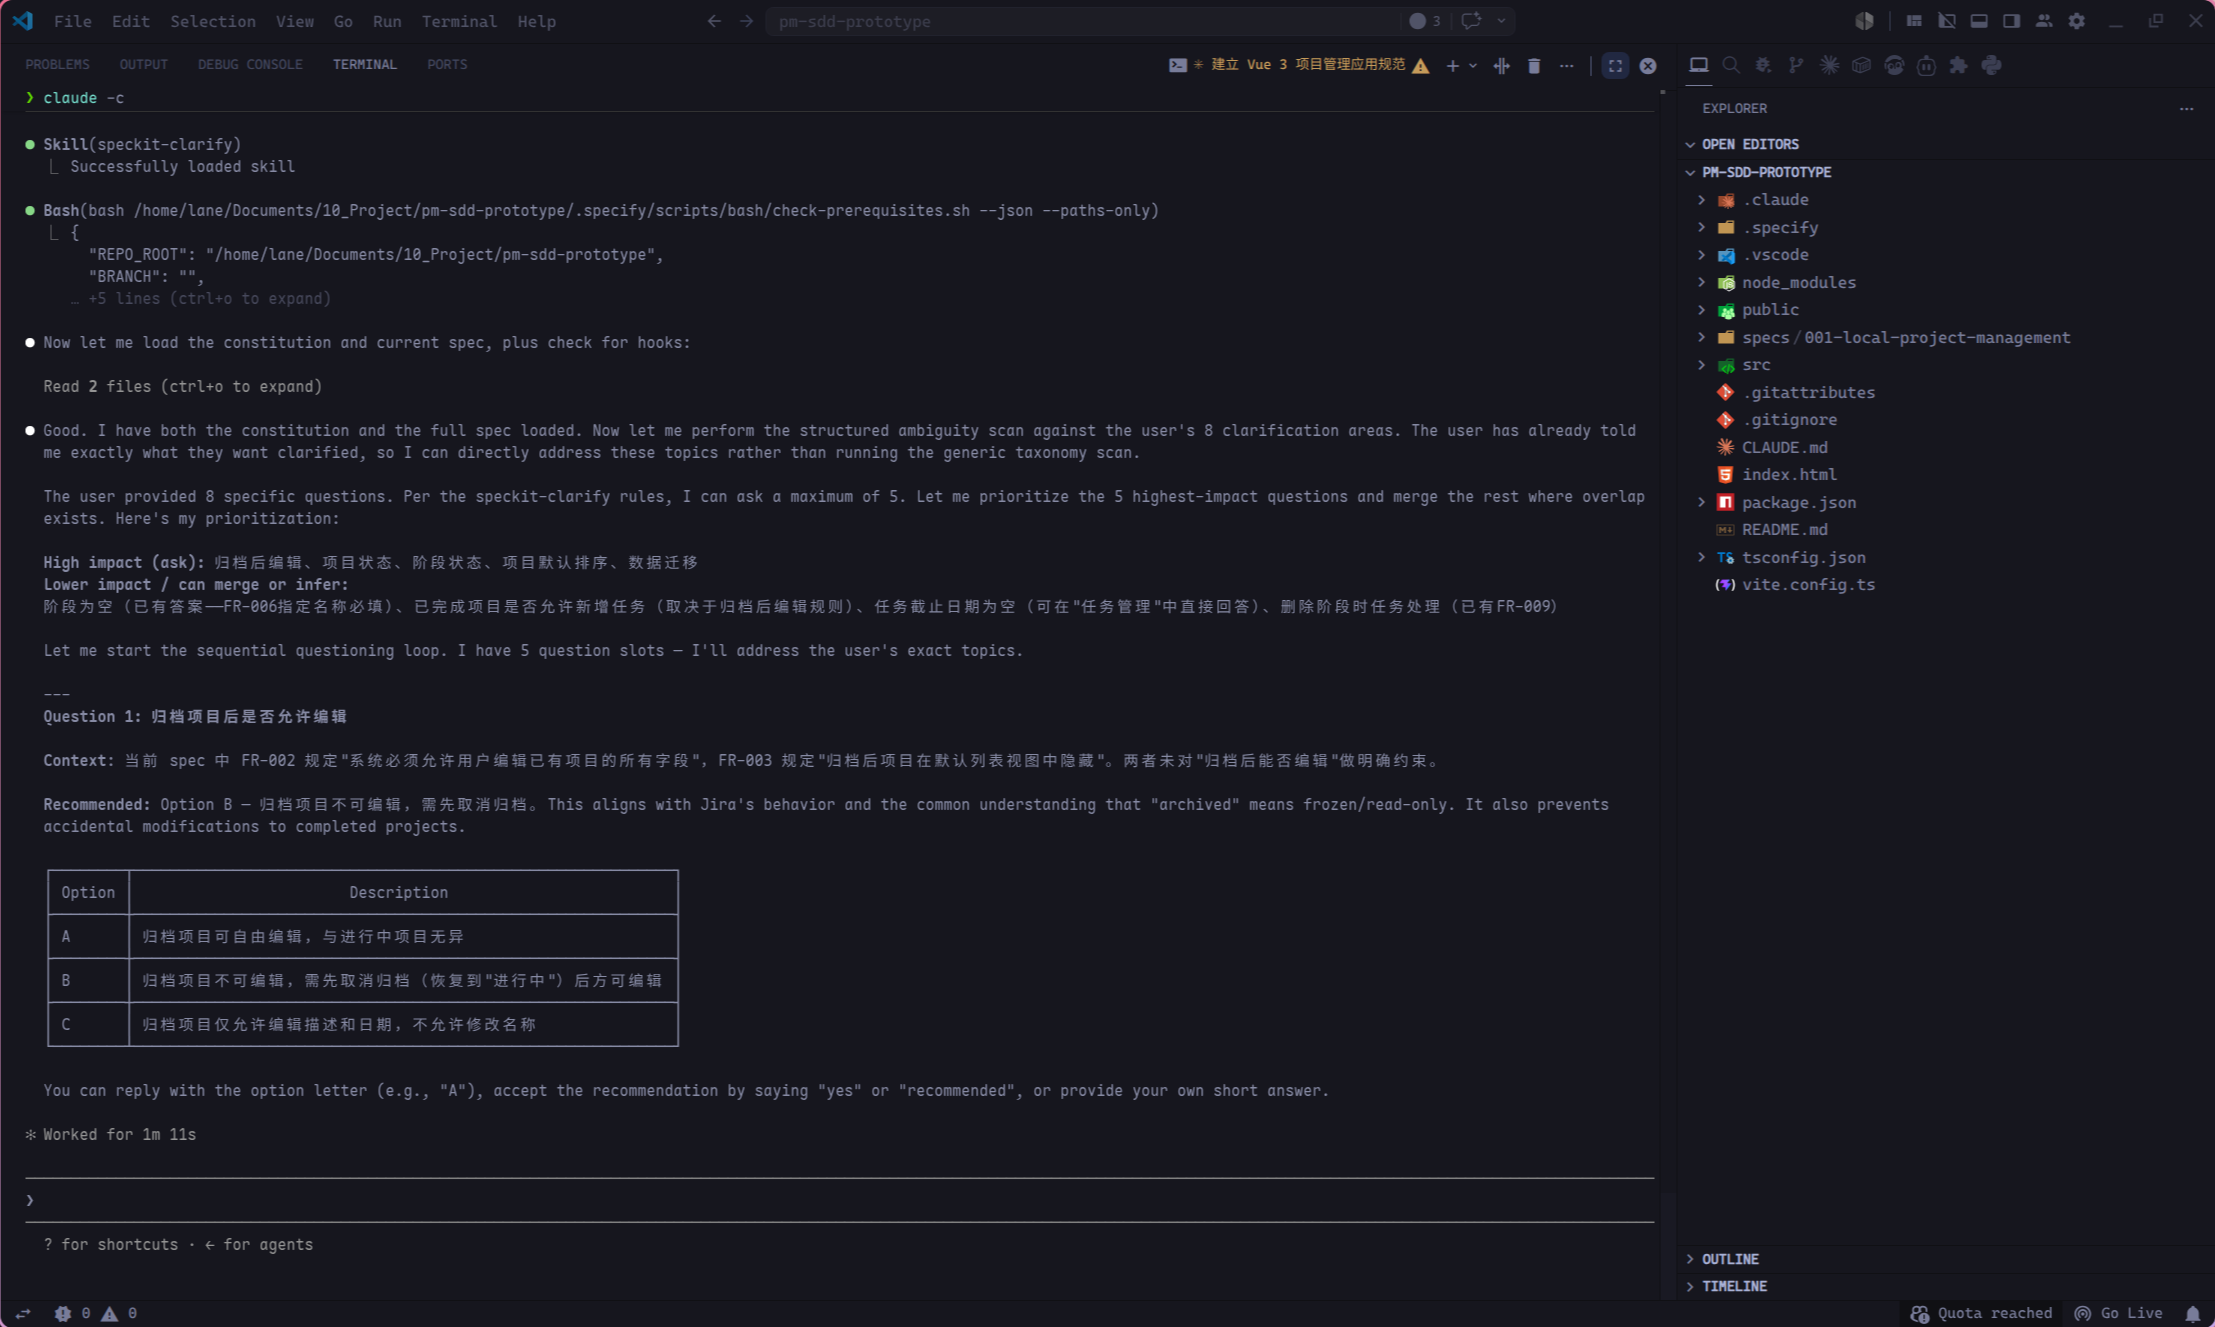
Task: Open the GitHub Copilot icon in the sidebar bar
Action: point(1894,65)
